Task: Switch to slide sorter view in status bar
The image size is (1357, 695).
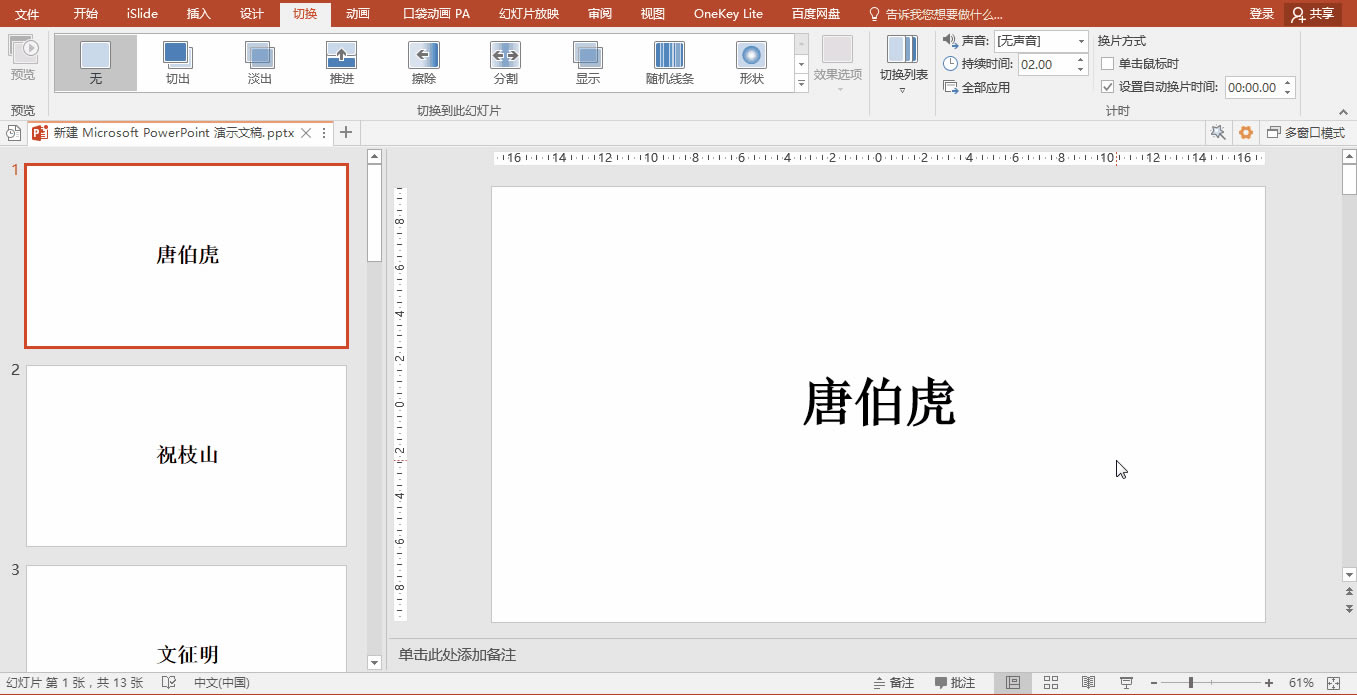Action: [x=1051, y=683]
